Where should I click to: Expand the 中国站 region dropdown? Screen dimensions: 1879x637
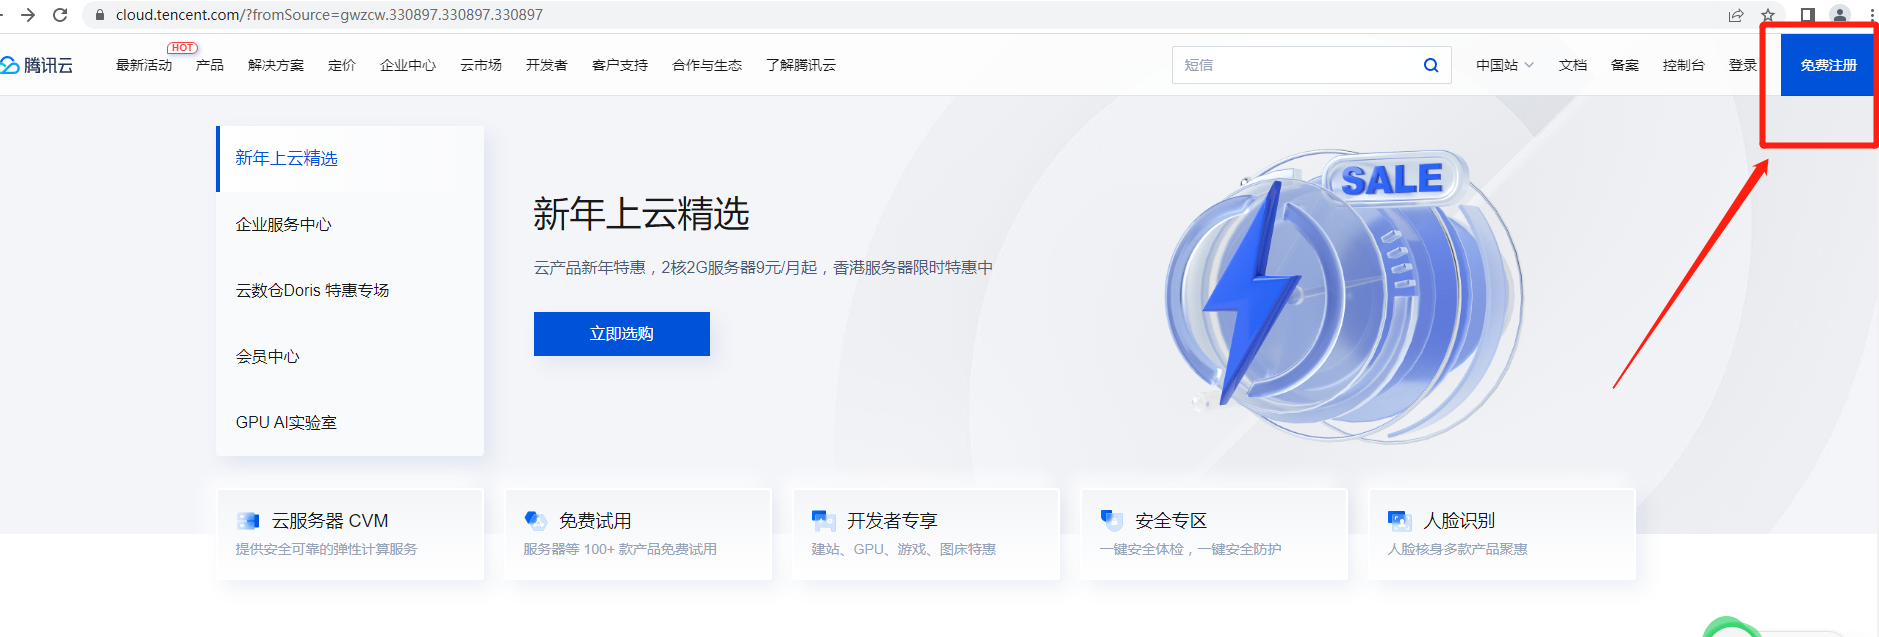(1504, 65)
